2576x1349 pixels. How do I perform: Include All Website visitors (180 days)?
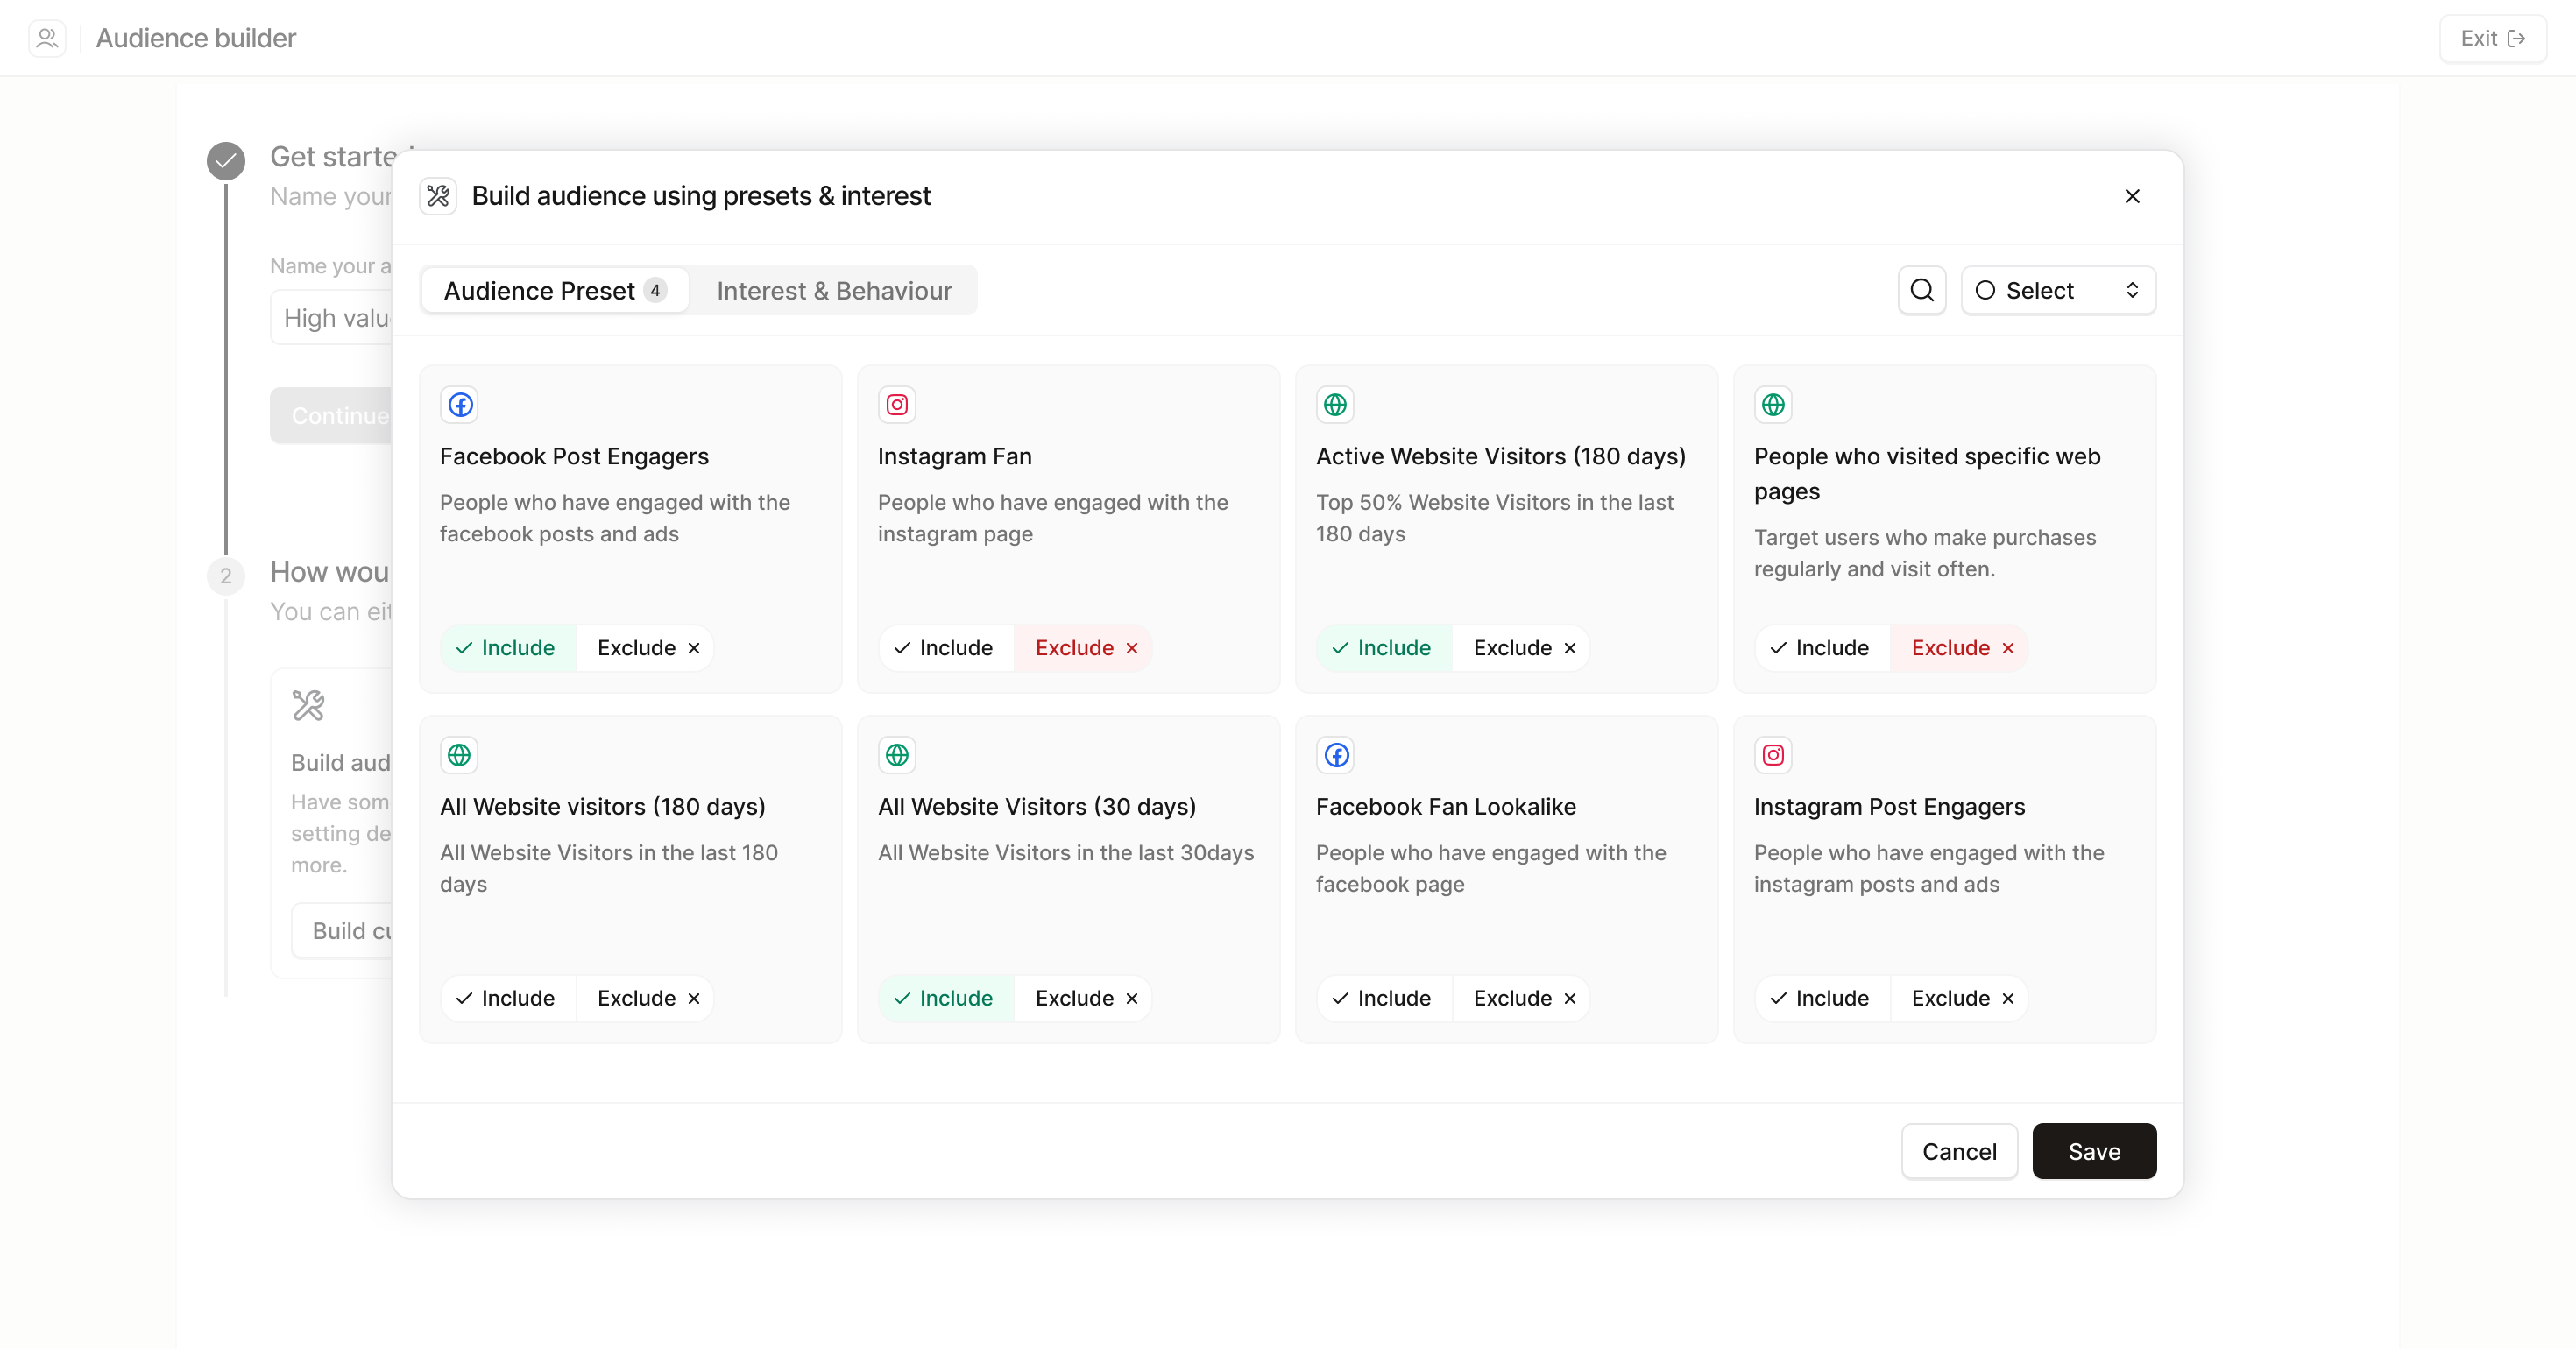(x=508, y=998)
